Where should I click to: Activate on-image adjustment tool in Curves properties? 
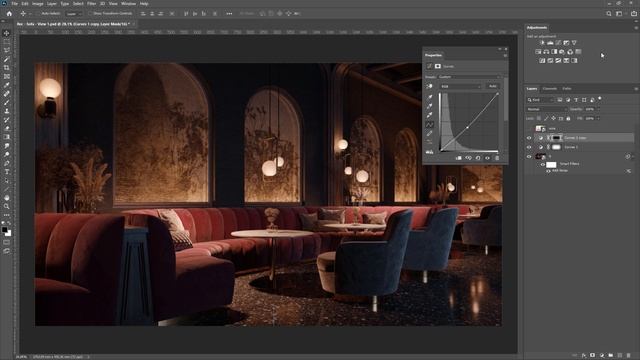[x=429, y=87]
